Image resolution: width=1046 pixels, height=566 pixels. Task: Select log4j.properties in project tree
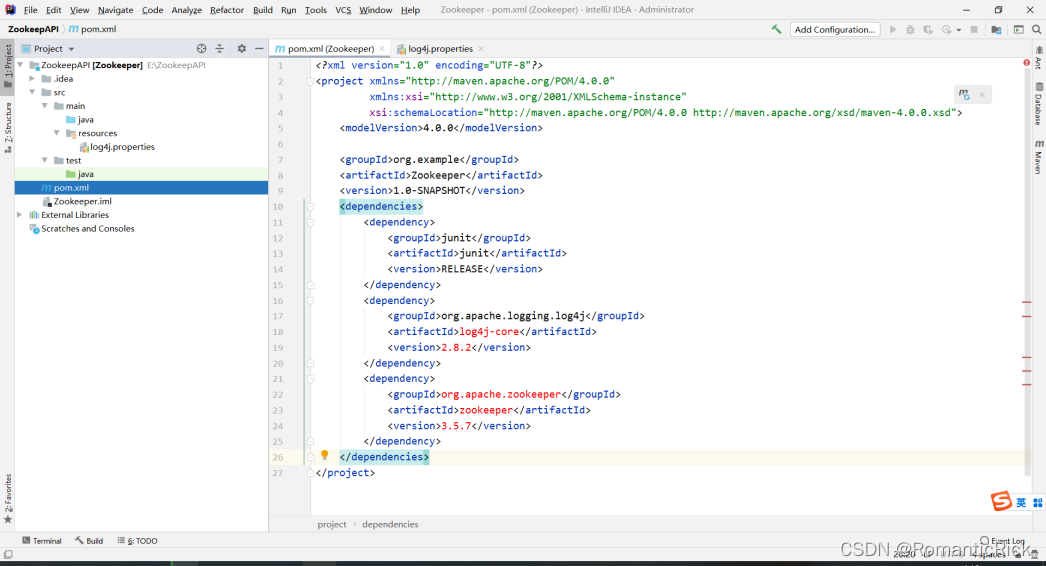[x=122, y=147]
